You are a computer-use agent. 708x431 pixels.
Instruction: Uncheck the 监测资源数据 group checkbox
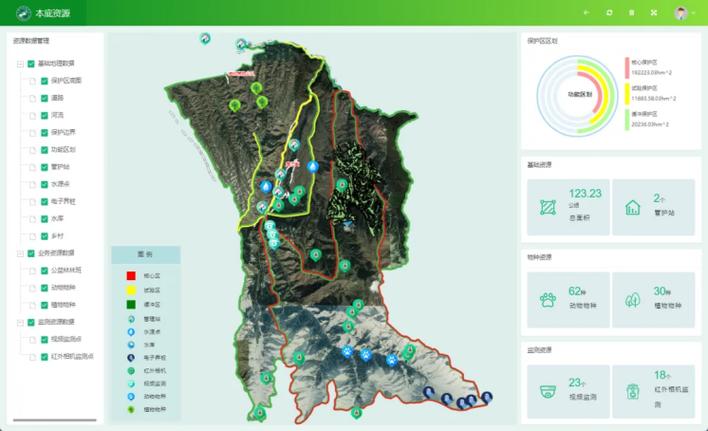(x=31, y=322)
